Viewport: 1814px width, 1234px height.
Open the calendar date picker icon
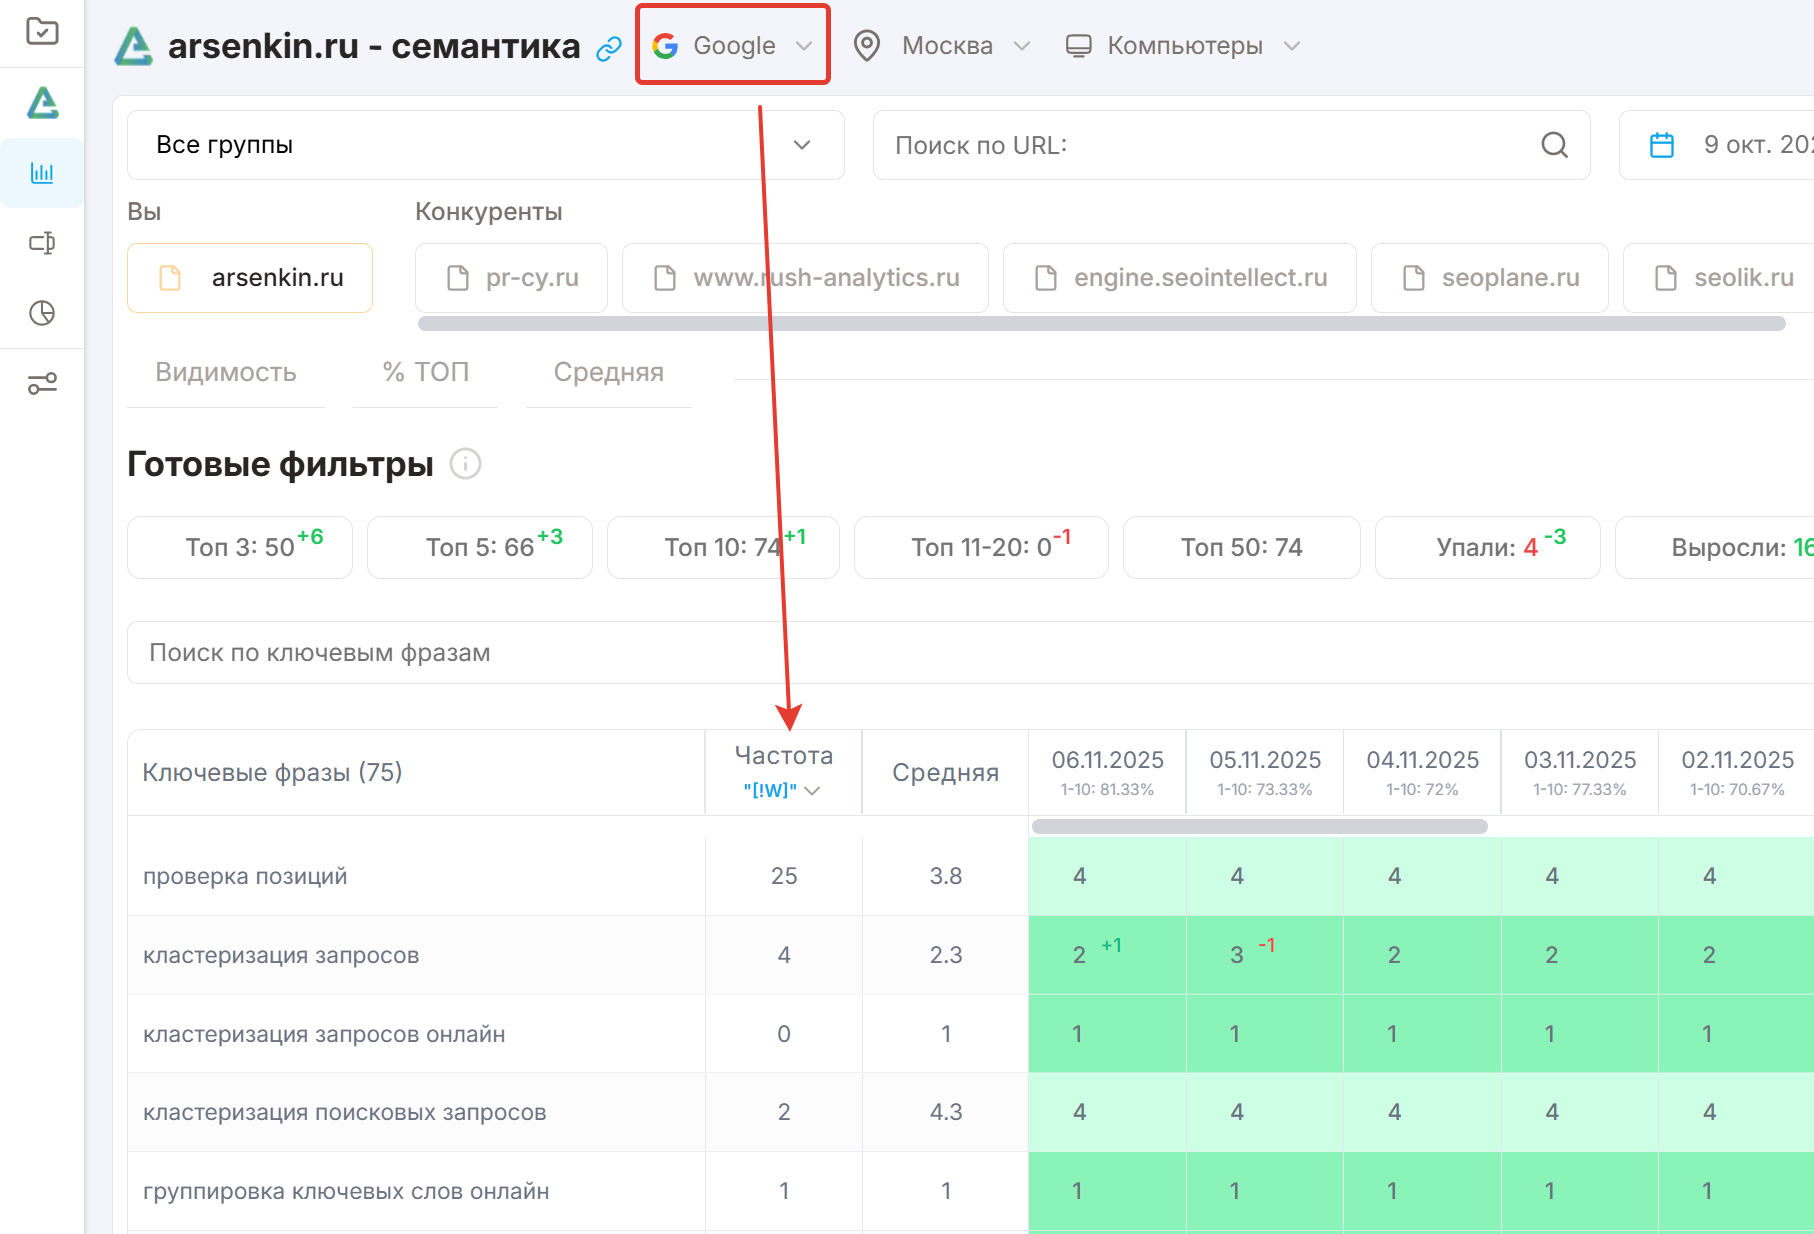coord(1661,145)
